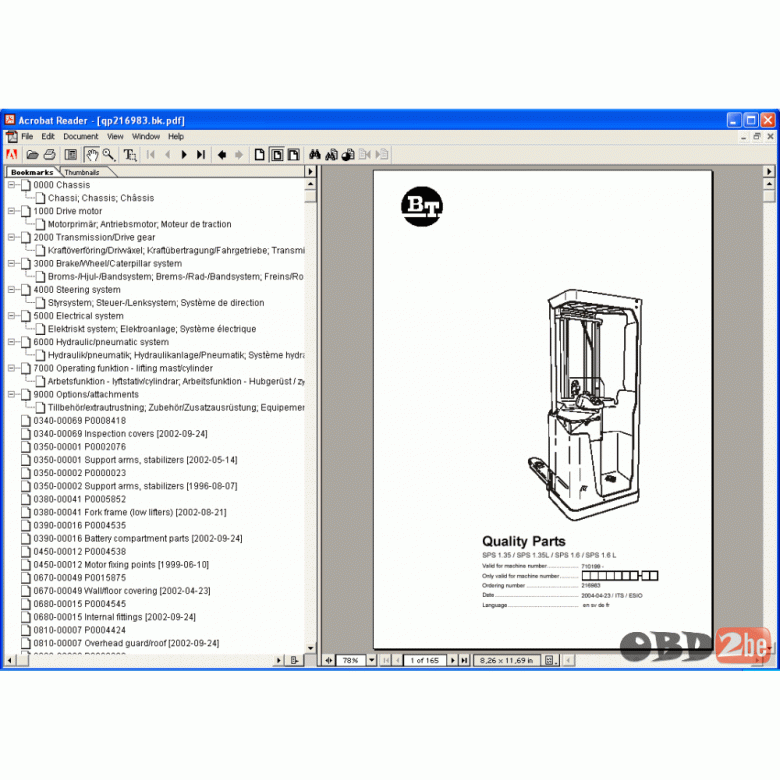Switch to the Thumbnails tab
The height and width of the screenshot is (780, 780).
(x=82, y=172)
